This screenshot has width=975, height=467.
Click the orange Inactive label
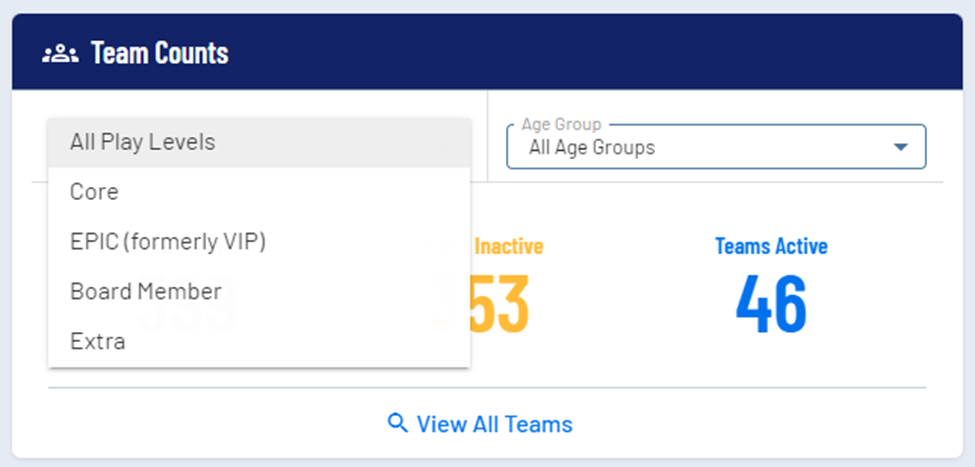coord(508,246)
